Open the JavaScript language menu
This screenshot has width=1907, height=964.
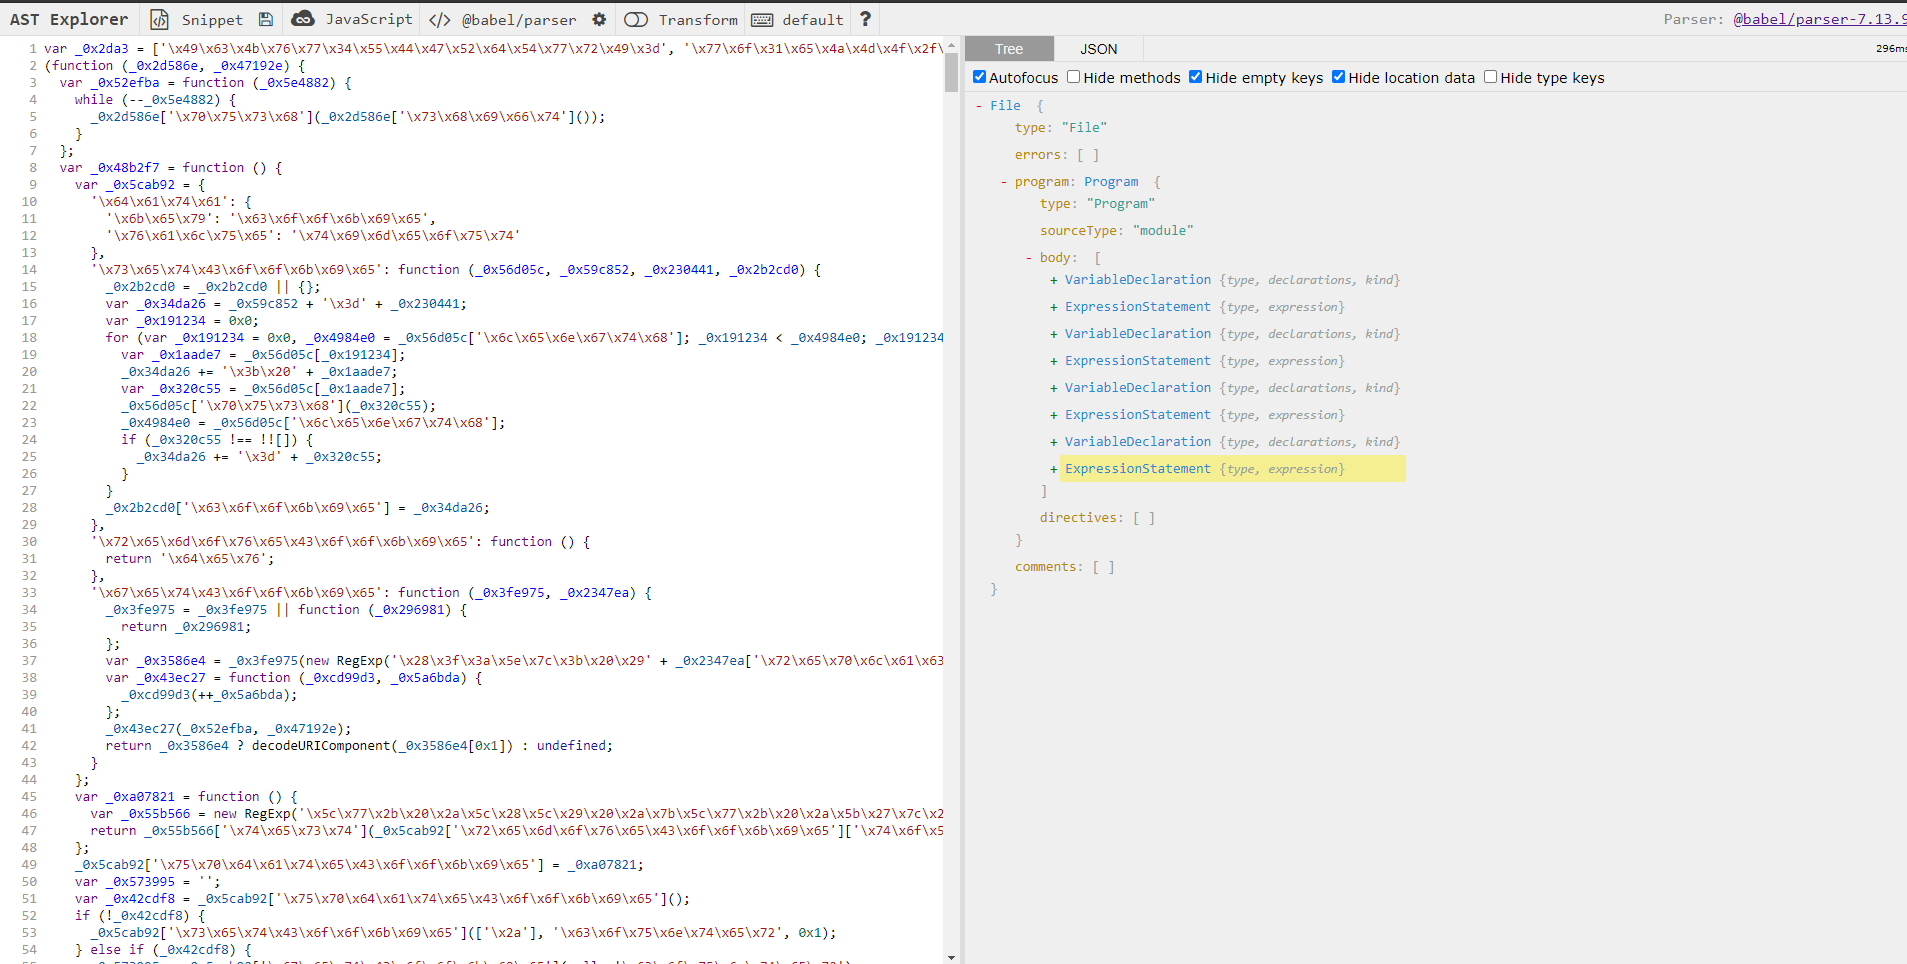coord(369,19)
